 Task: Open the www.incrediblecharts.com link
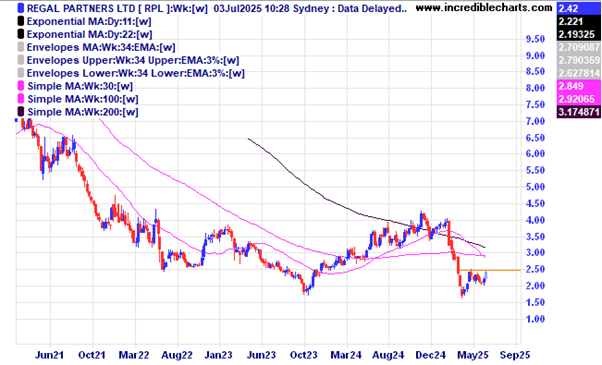pyautogui.click(x=484, y=7)
